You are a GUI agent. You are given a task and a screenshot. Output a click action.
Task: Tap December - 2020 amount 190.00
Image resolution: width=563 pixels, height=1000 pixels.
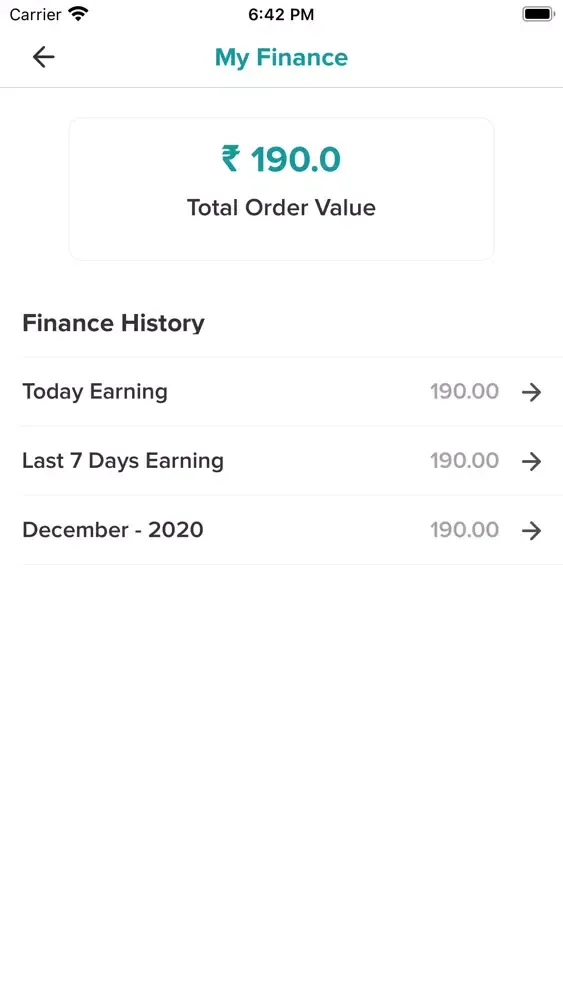[464, 529]
